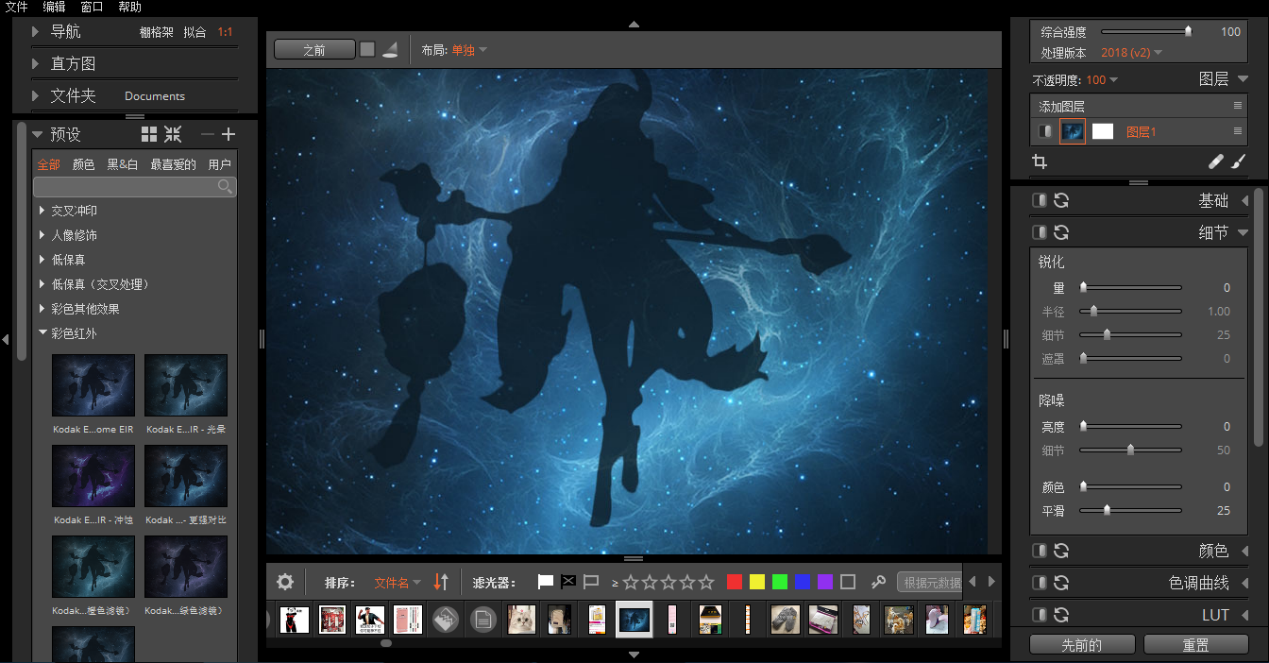Click the collapse-all arrows icon in presets
The height and width of the screenshot is (663, 1269).
pos(173,134)
